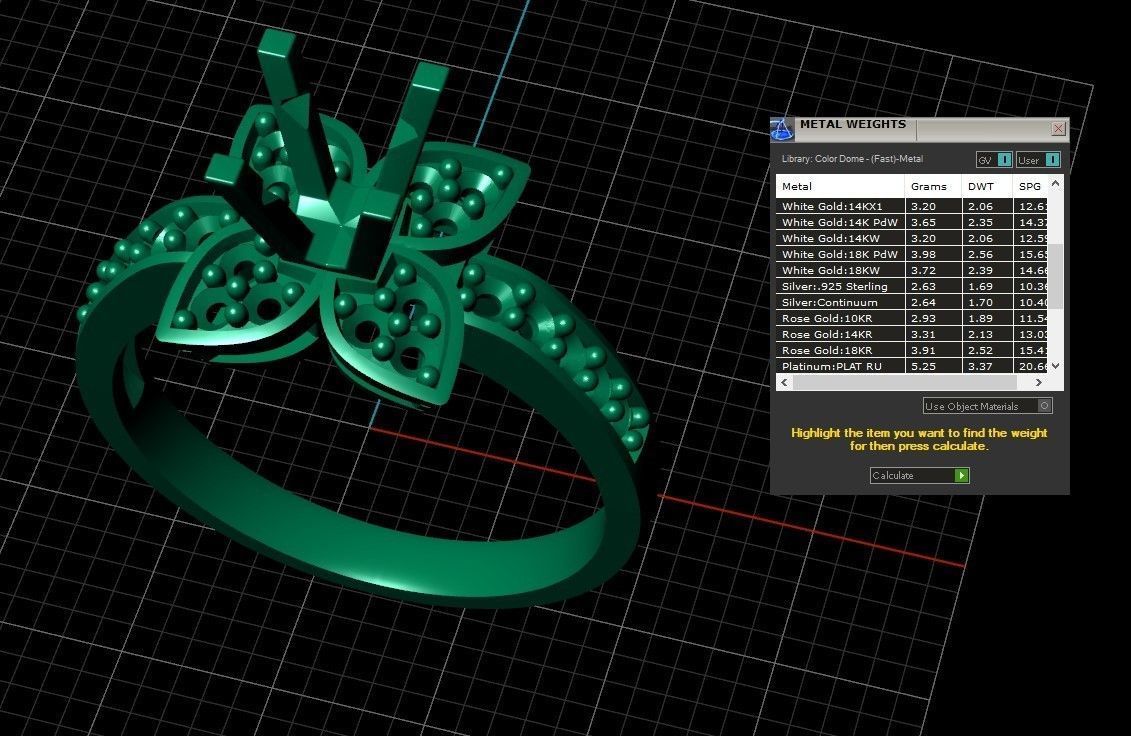This screenshot has width=1131, height=736.
Task: Click the 3.98 grams value
Action: pos(923,254)
